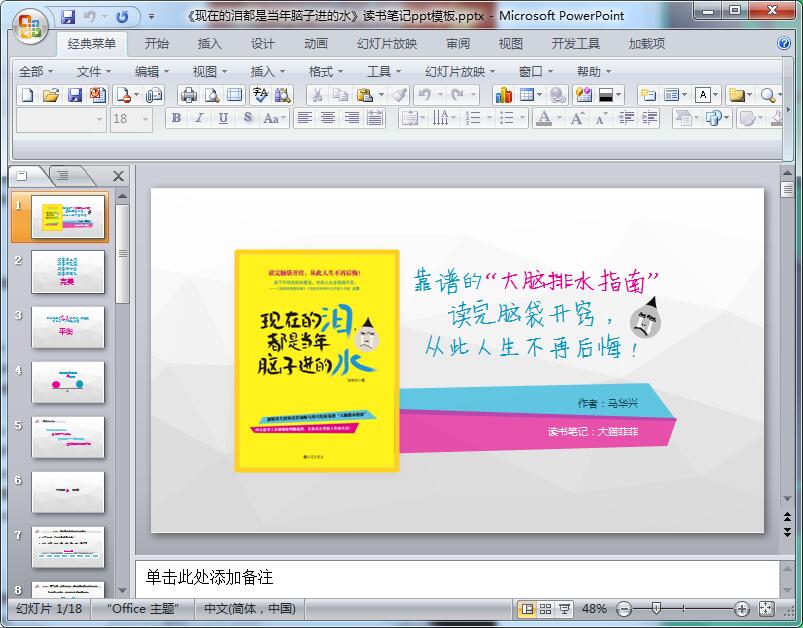Click the 48% zoom level button
The height and width of the screenshot is (628, 803).
[x=594, y=609]
